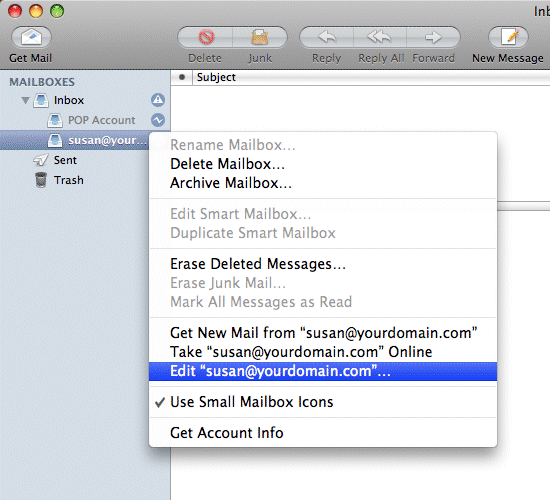Collapse the Inbox disclosure triangle
Image resolution: width=550 pixels, height=500 pixels.
[25, 100]
